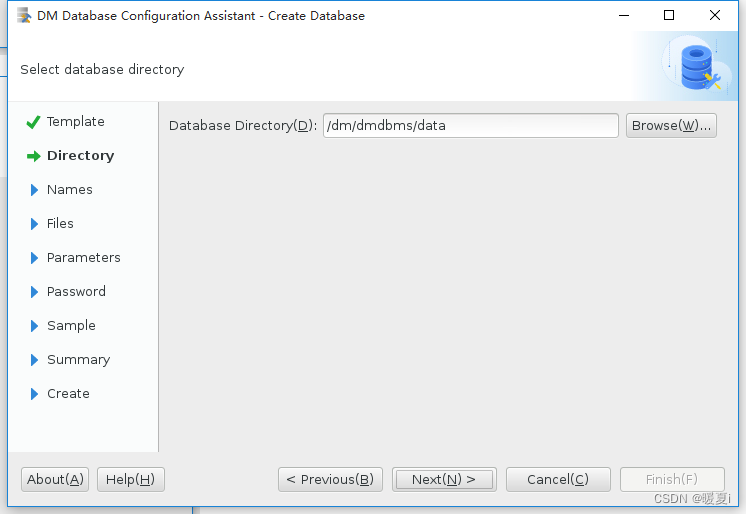Continue with Next(N) > button

tap(444, 479)
